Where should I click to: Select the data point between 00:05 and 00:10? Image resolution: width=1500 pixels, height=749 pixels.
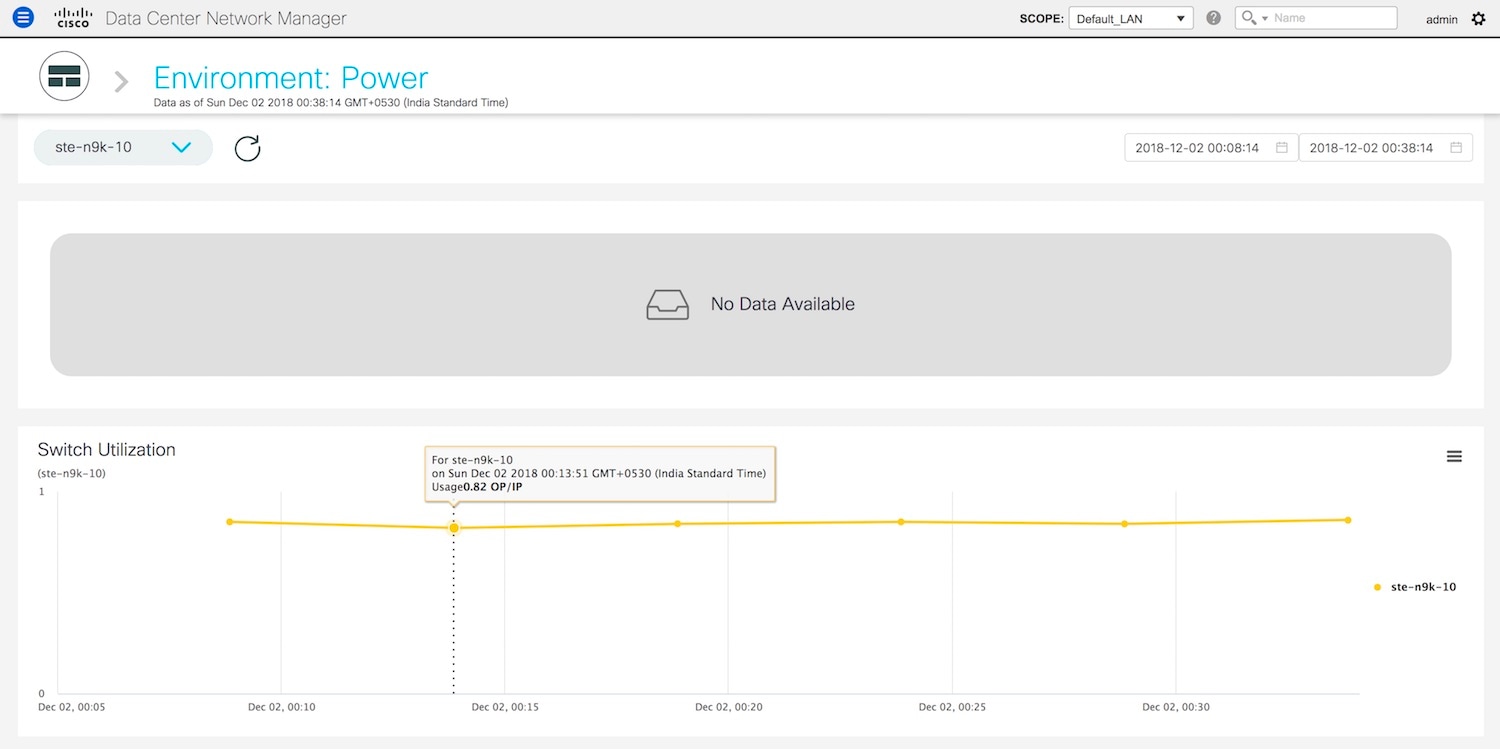tap(230, 522)
